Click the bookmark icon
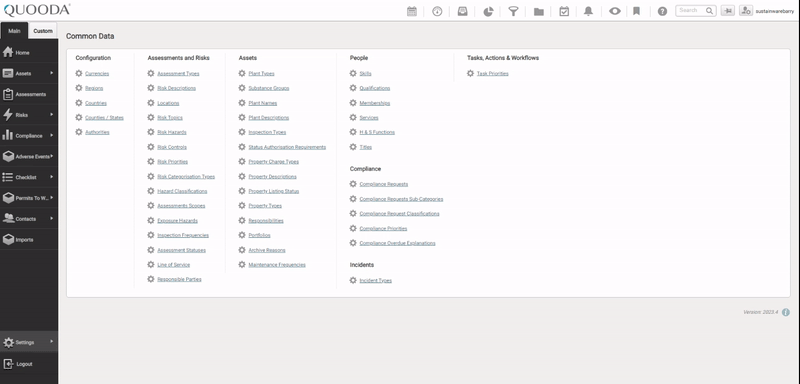 (x=636, y=11)
